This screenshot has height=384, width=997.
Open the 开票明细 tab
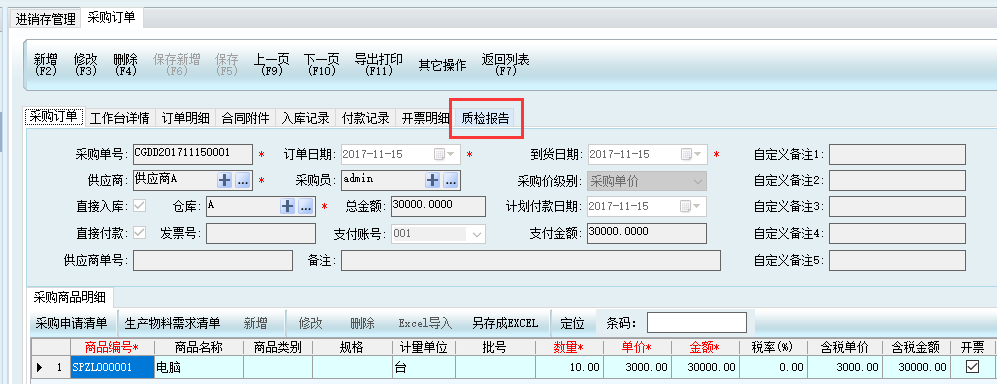425,118
